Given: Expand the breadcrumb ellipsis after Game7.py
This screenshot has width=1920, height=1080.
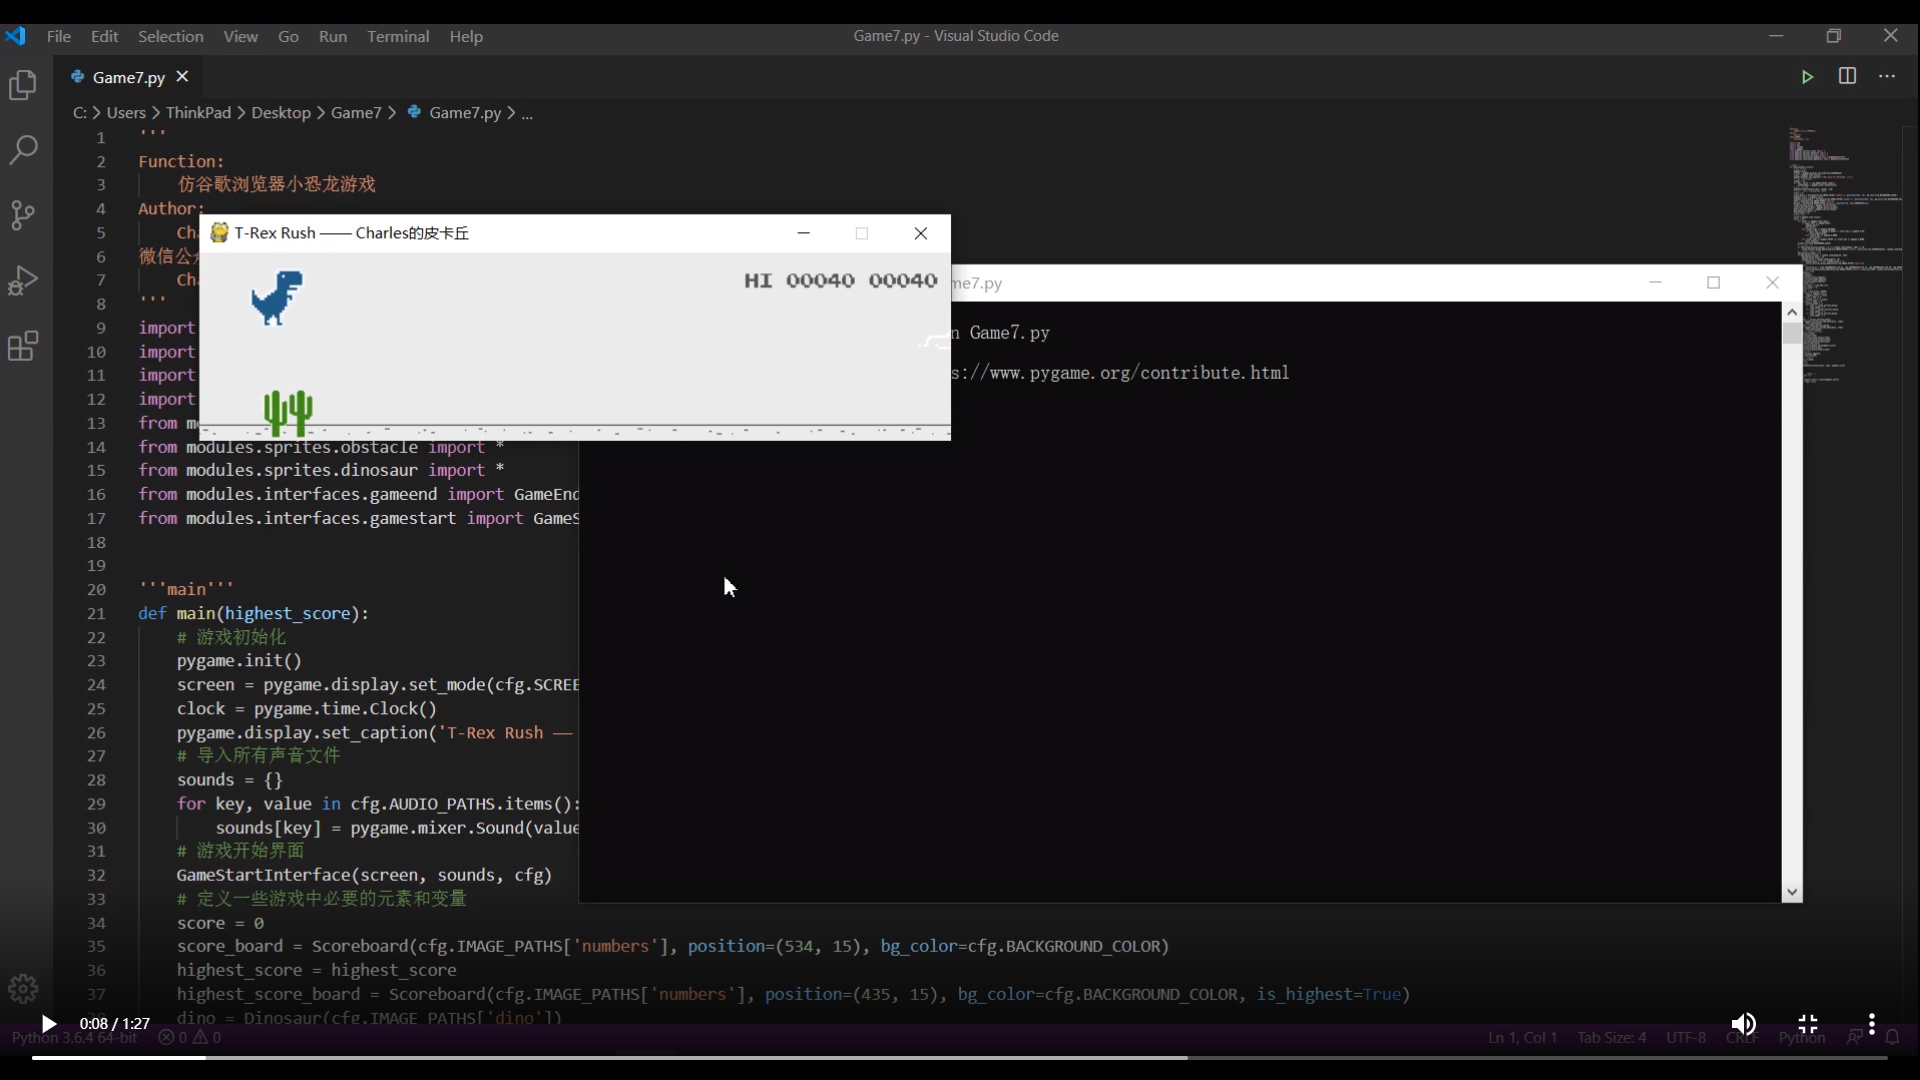Looking at the screenshot, I should click(527, 114).
